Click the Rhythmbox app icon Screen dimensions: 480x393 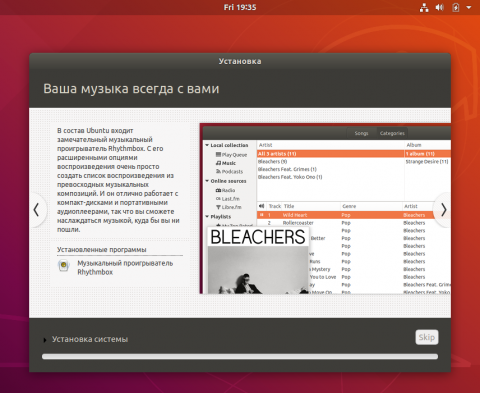(x=63, y=266)
